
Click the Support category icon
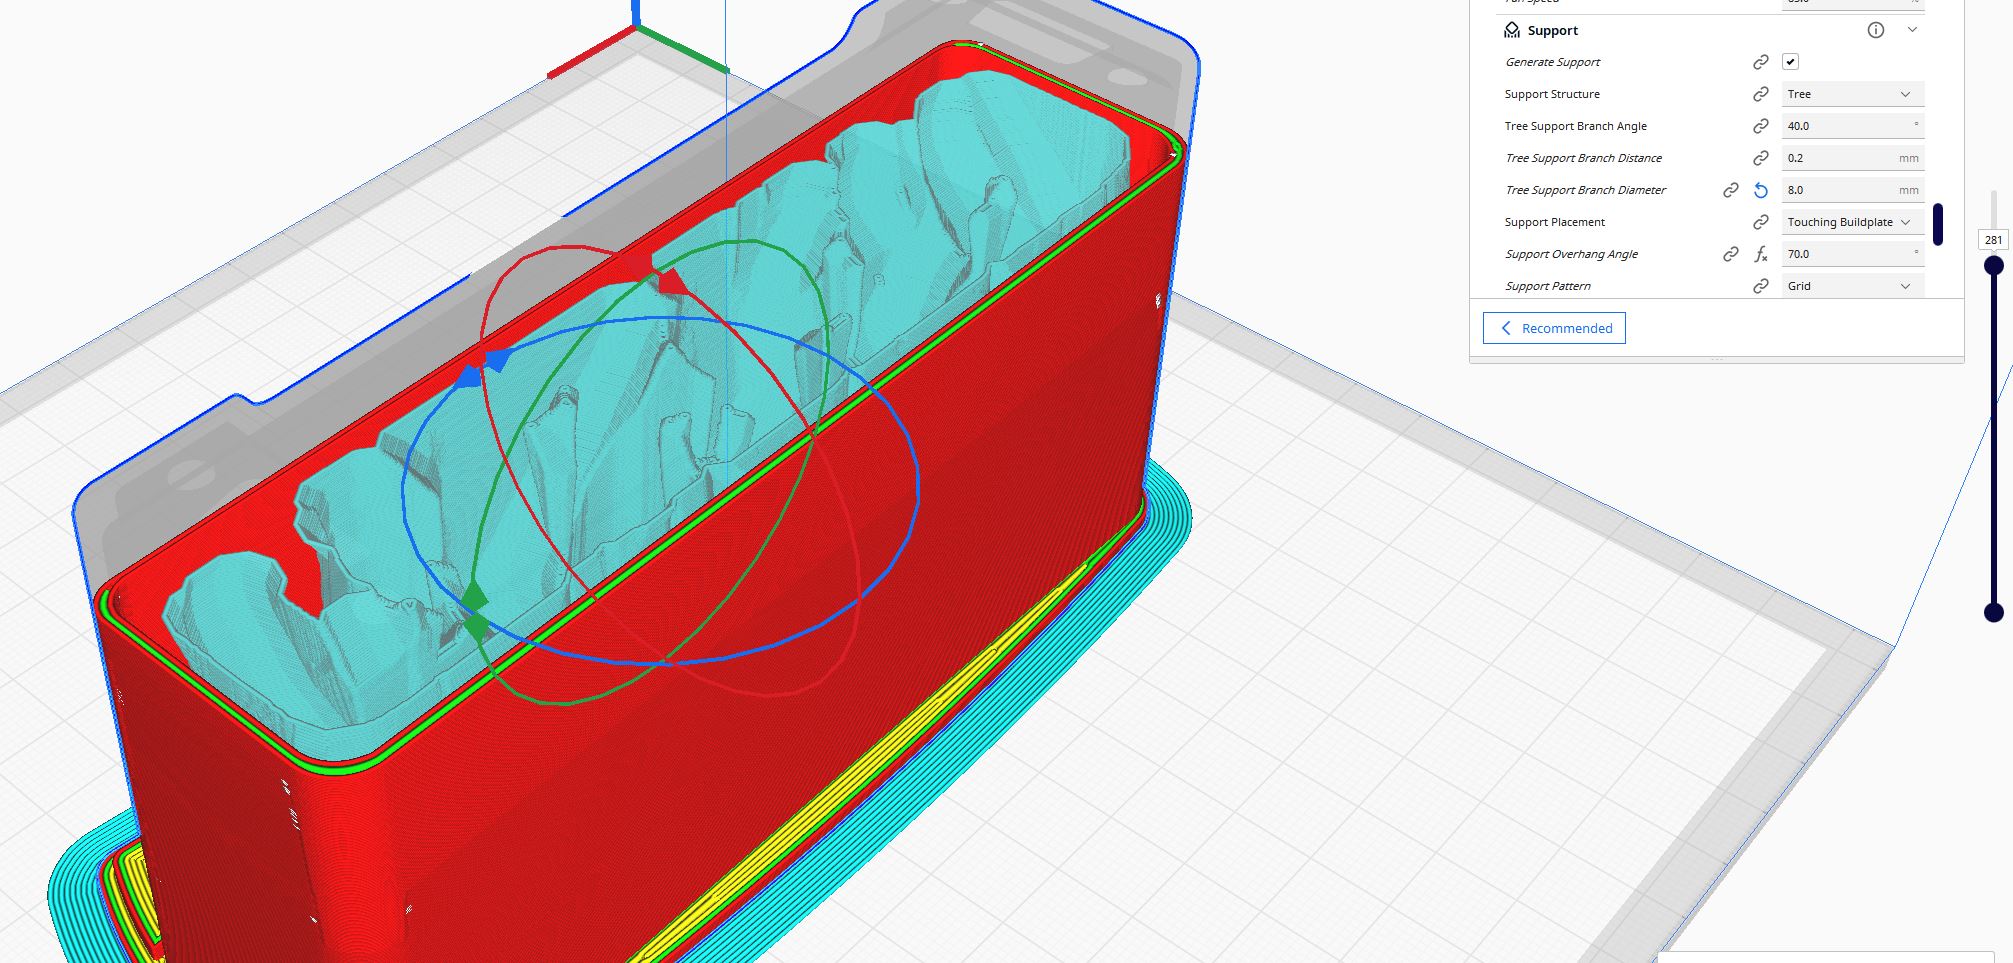tap(1512, 31)
